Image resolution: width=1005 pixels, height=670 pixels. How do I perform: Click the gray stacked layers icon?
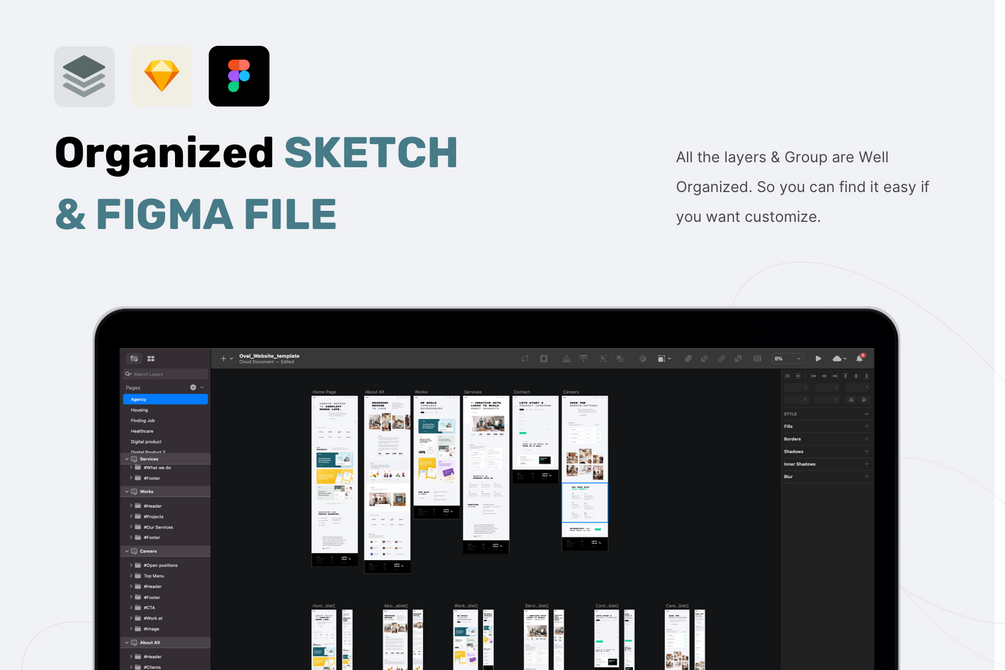[85, 76]
